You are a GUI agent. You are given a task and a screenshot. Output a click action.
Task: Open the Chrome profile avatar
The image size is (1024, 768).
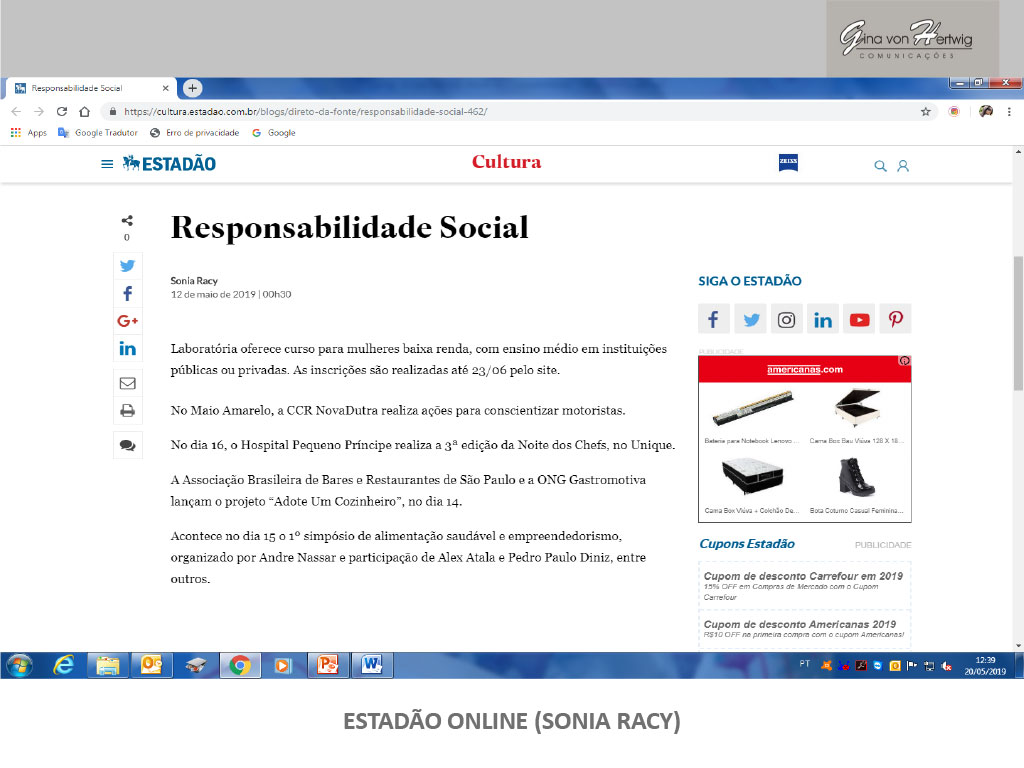[986, 112]
